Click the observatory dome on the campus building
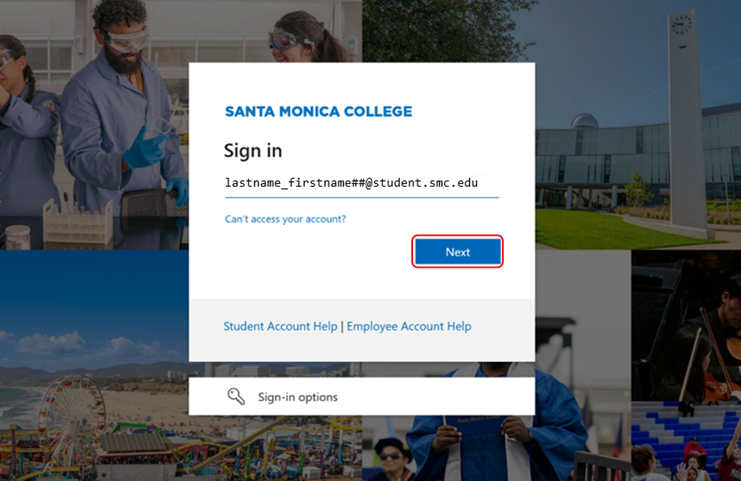The image size is (741, 481). click(583, 122)
